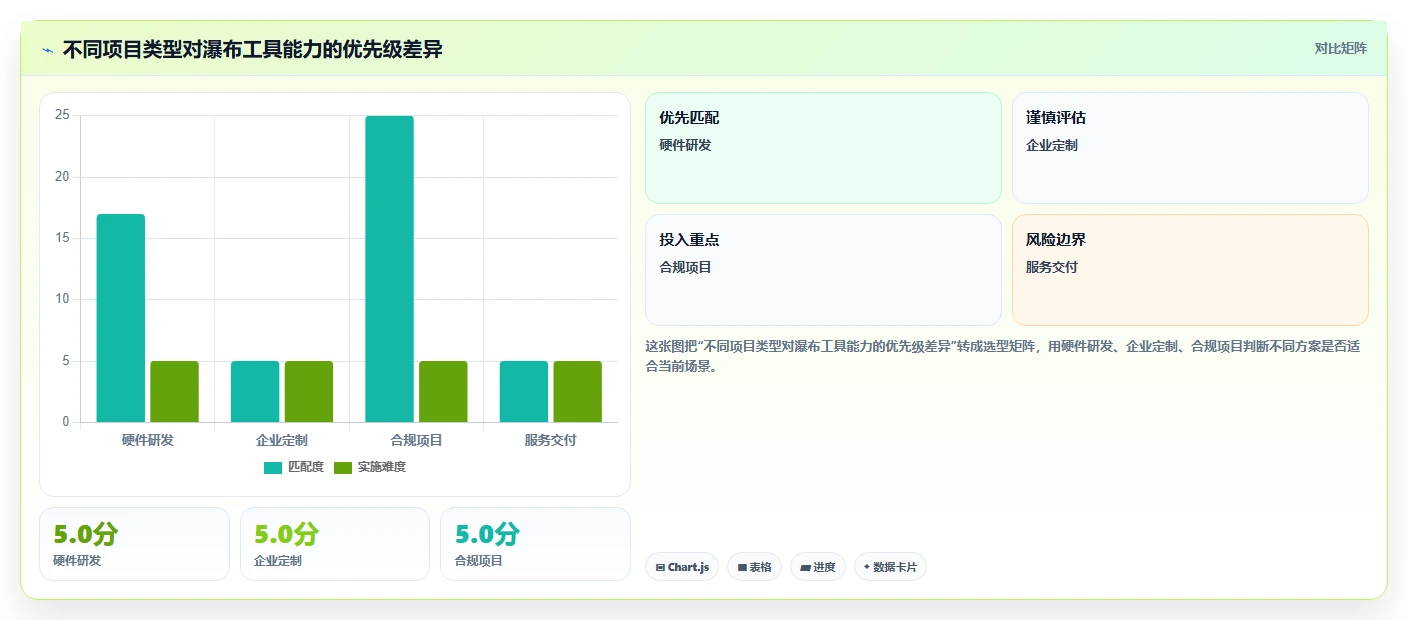1408x620 pixels.
Task: Click the green 实施难度 legend color box
Action: [x=343, y=468]
